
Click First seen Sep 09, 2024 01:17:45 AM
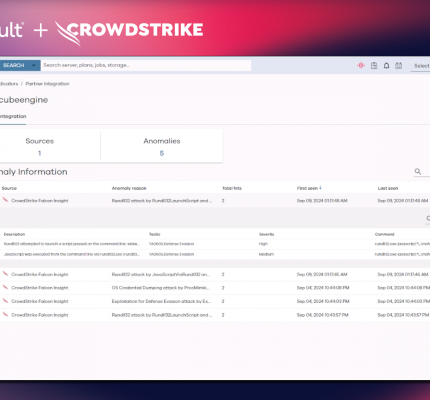click(x=322, y=274)
